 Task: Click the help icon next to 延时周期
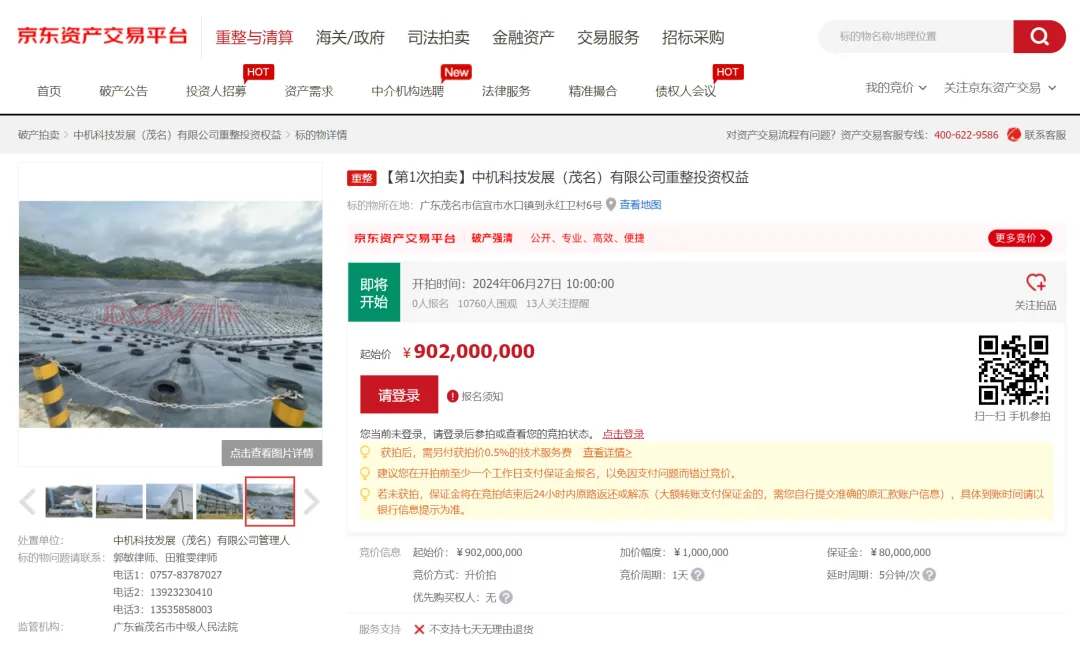[929, 575]
